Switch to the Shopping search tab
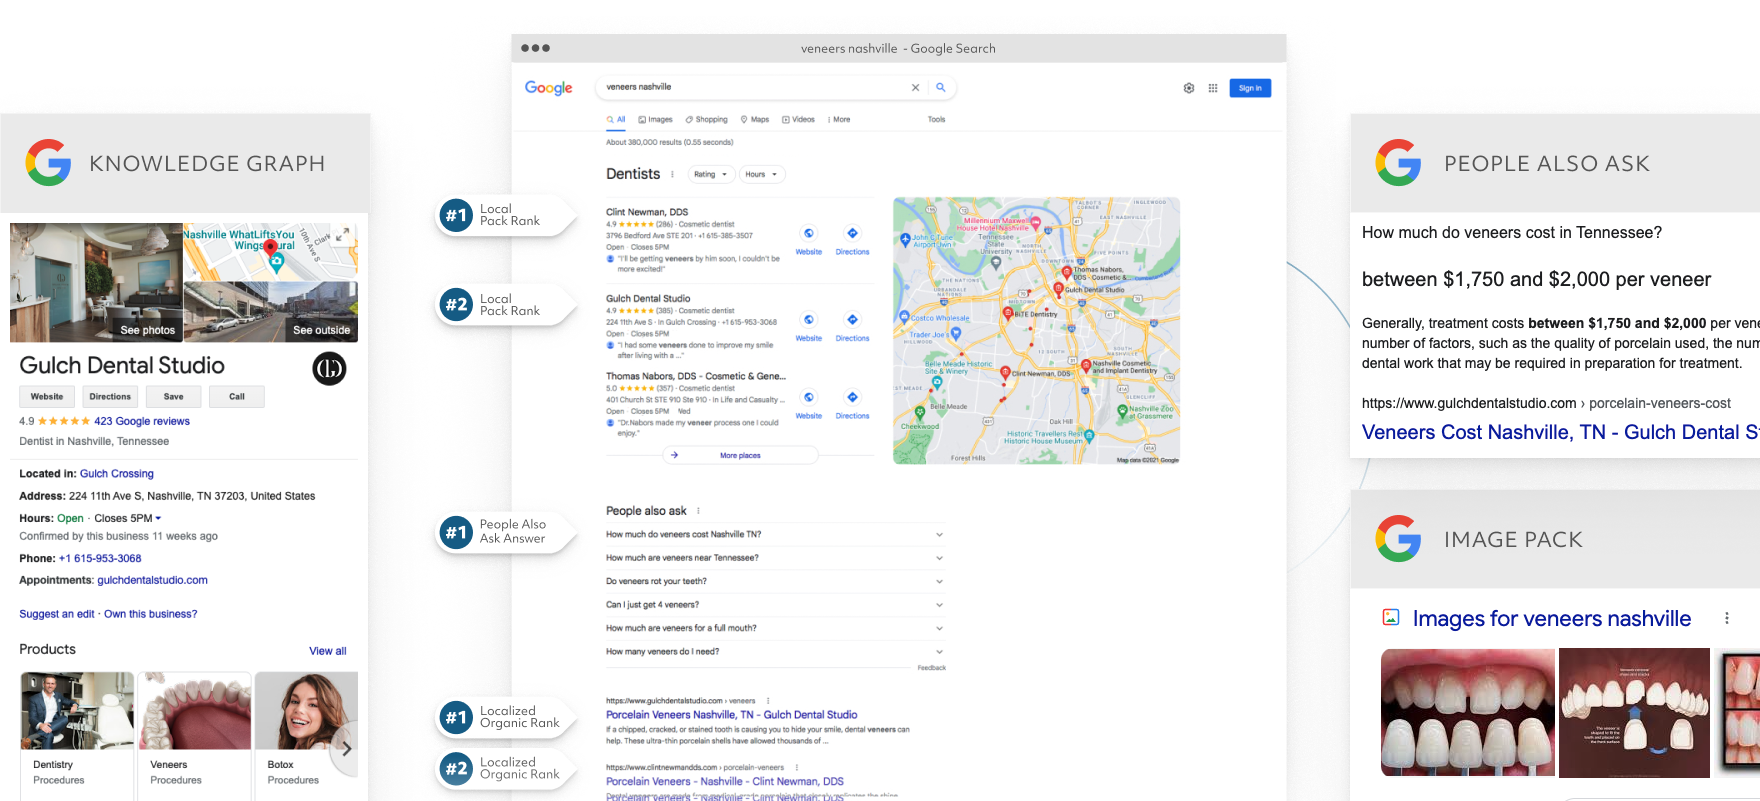Image resolution: width=1760 pixels, height=801 pixels. 707,119
